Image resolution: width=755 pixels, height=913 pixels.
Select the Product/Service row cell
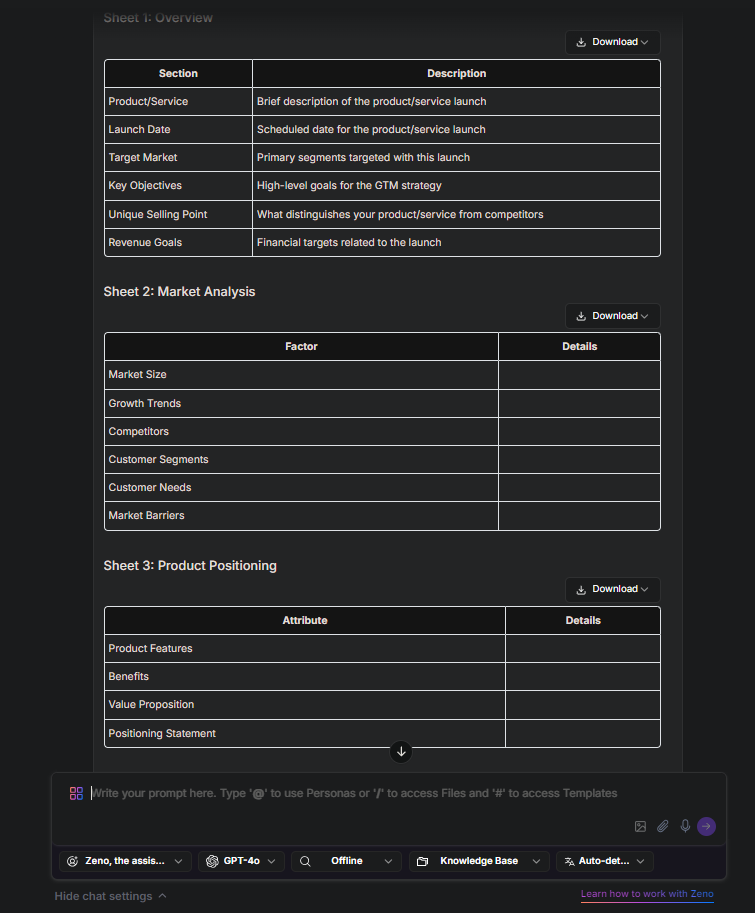(x=178, y=101)
